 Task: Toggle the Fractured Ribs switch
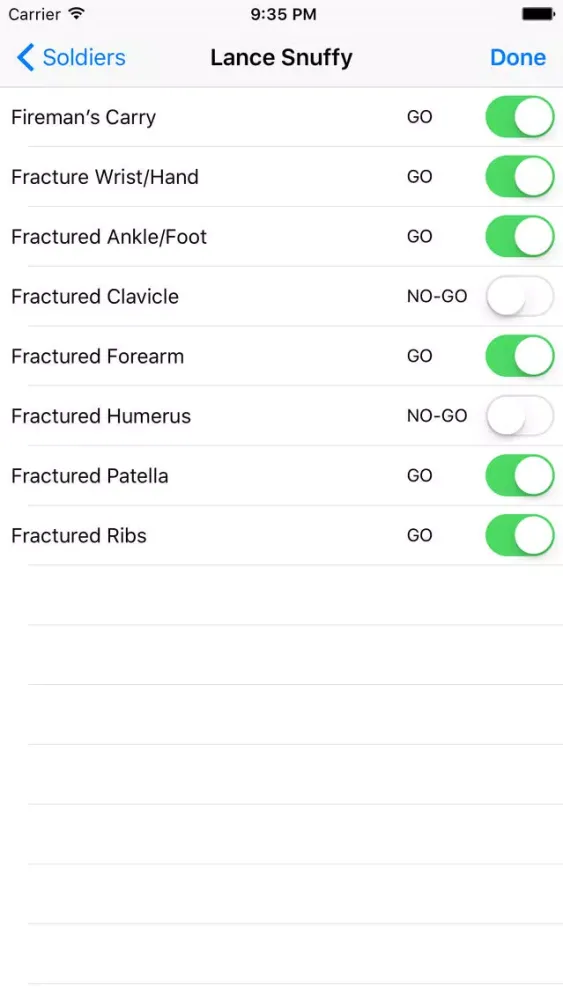pos(520,535)
